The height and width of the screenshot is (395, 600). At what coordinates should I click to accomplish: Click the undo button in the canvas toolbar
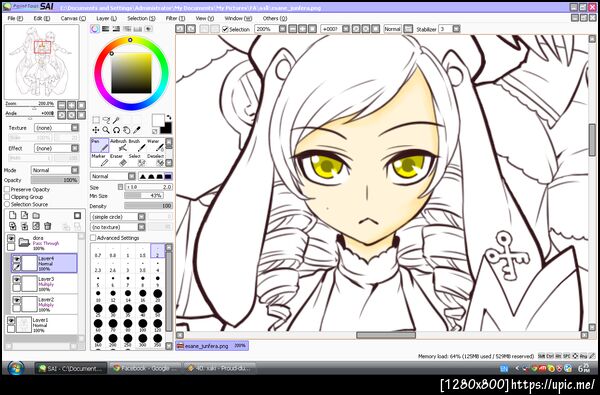coord(180,29)
